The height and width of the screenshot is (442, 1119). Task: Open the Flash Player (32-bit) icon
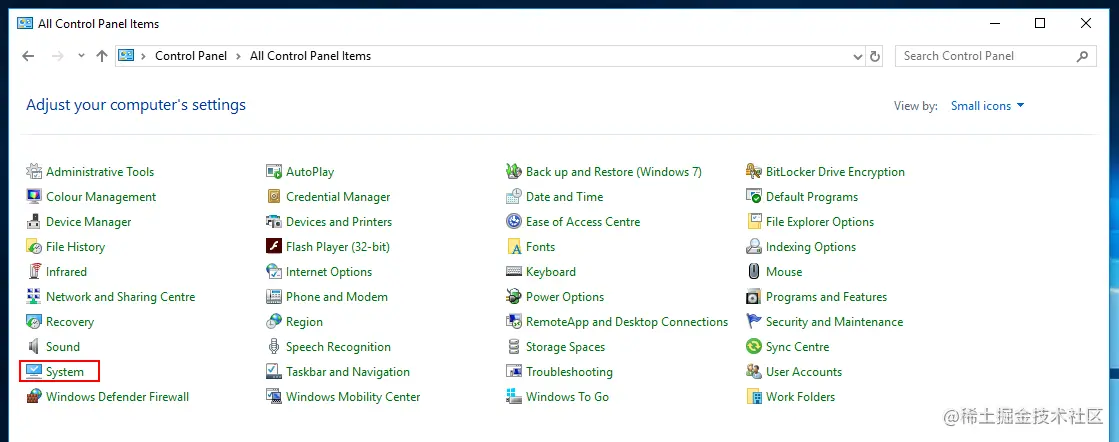[274, 247]
